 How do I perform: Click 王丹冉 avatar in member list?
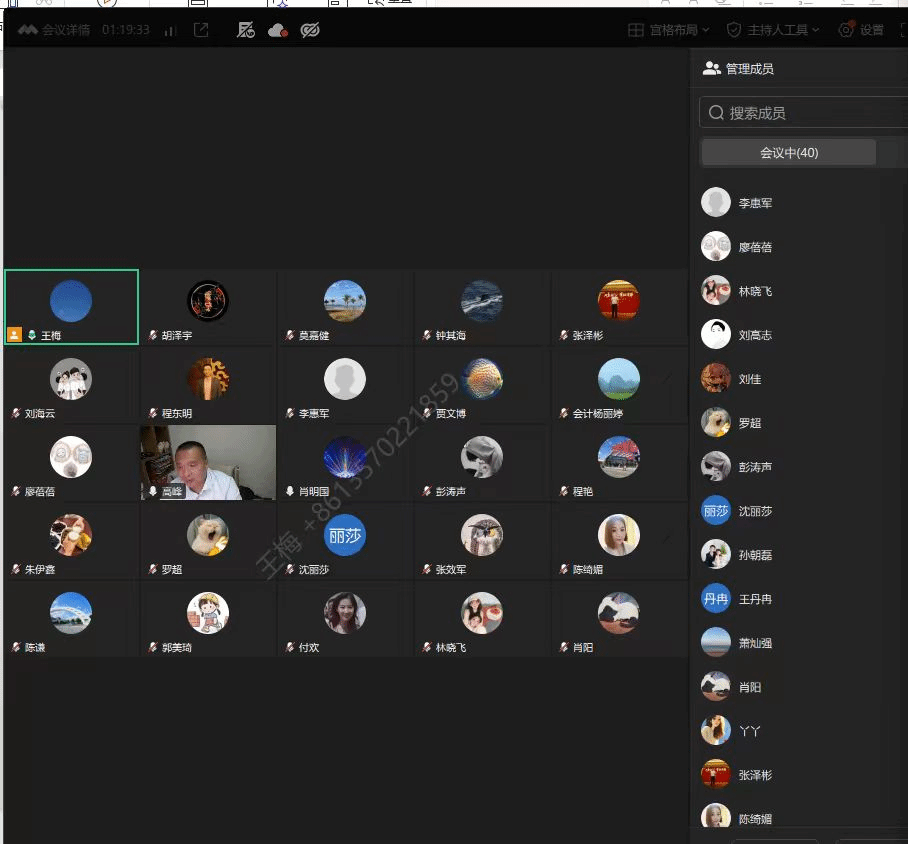pyautogui.click(x=716, y=599)
